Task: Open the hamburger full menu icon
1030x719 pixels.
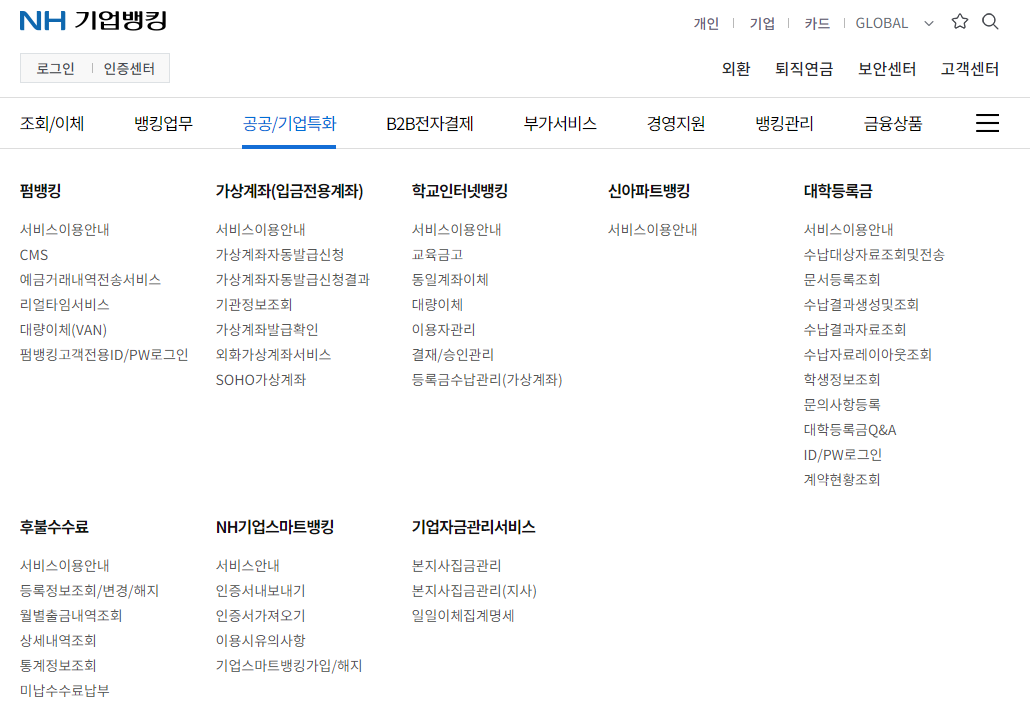Action: (x=987, y=123)
